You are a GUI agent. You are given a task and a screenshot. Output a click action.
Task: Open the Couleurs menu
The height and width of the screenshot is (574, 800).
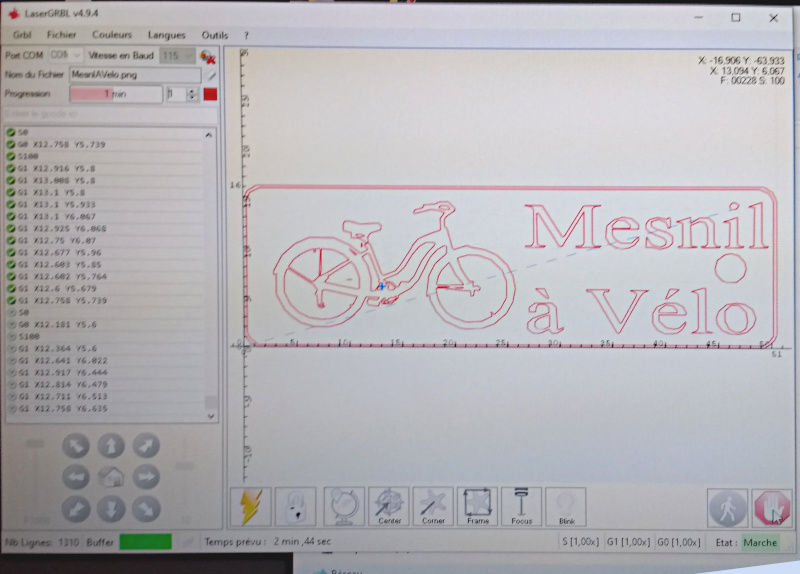pyautogui.click(x=112, y=35)
